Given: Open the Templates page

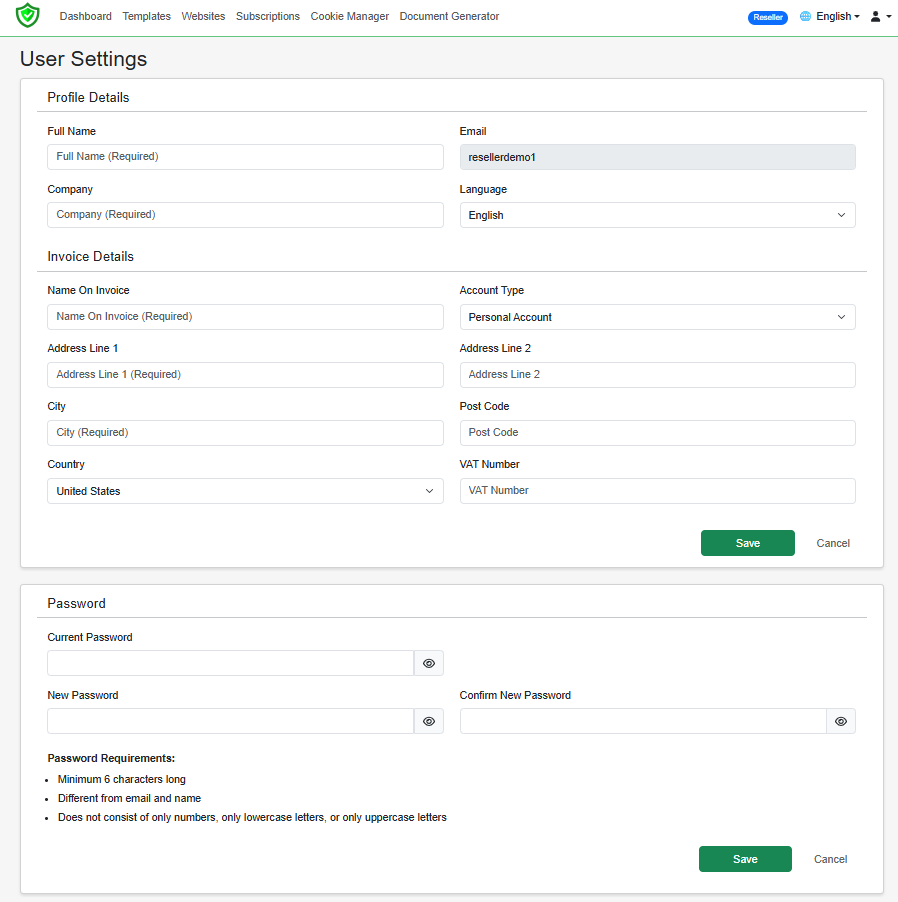Looking at the screenshot, I should 147,16.
